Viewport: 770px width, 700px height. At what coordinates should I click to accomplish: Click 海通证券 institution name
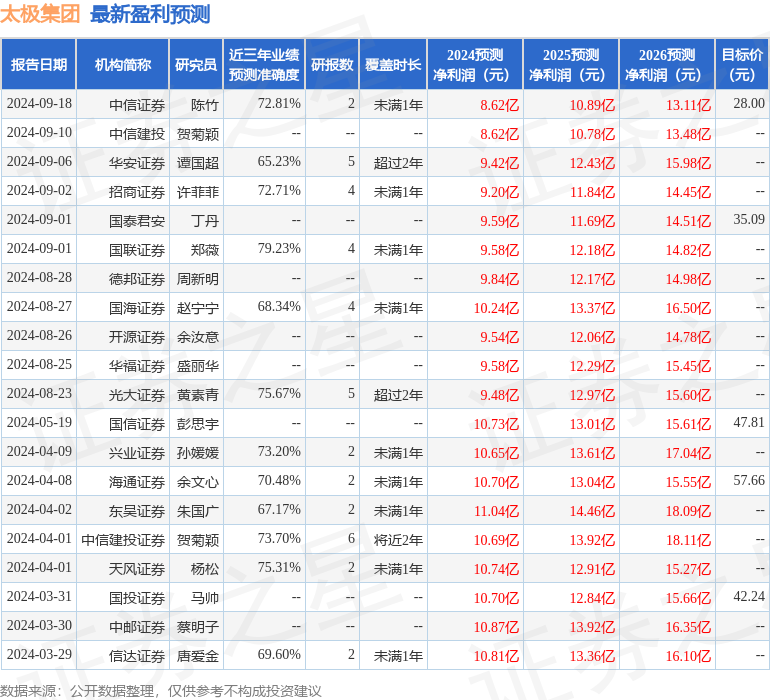[x=137, y=482]
